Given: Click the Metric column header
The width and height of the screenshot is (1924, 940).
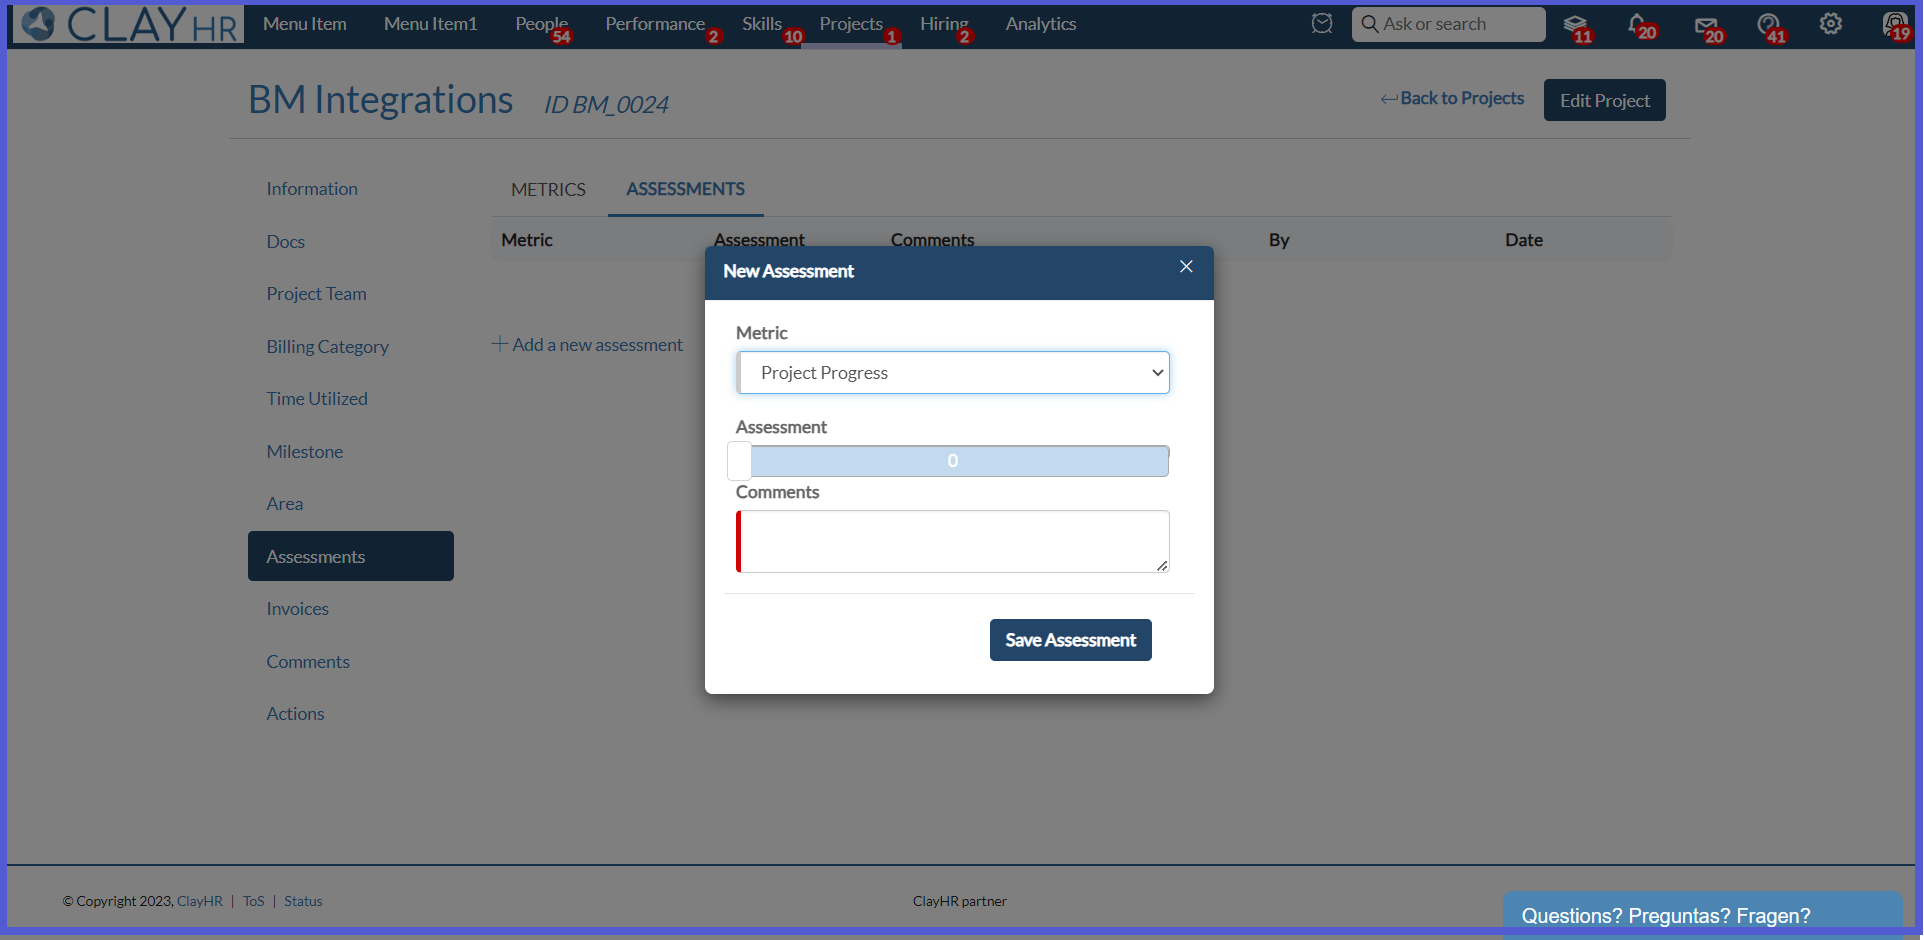Looking at the screenshot, I should tap(527, 240).
